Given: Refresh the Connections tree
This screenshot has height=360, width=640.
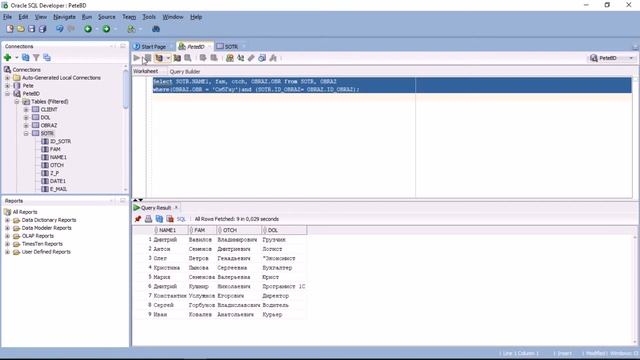Looking at the screenshot, I should point(25,58).
